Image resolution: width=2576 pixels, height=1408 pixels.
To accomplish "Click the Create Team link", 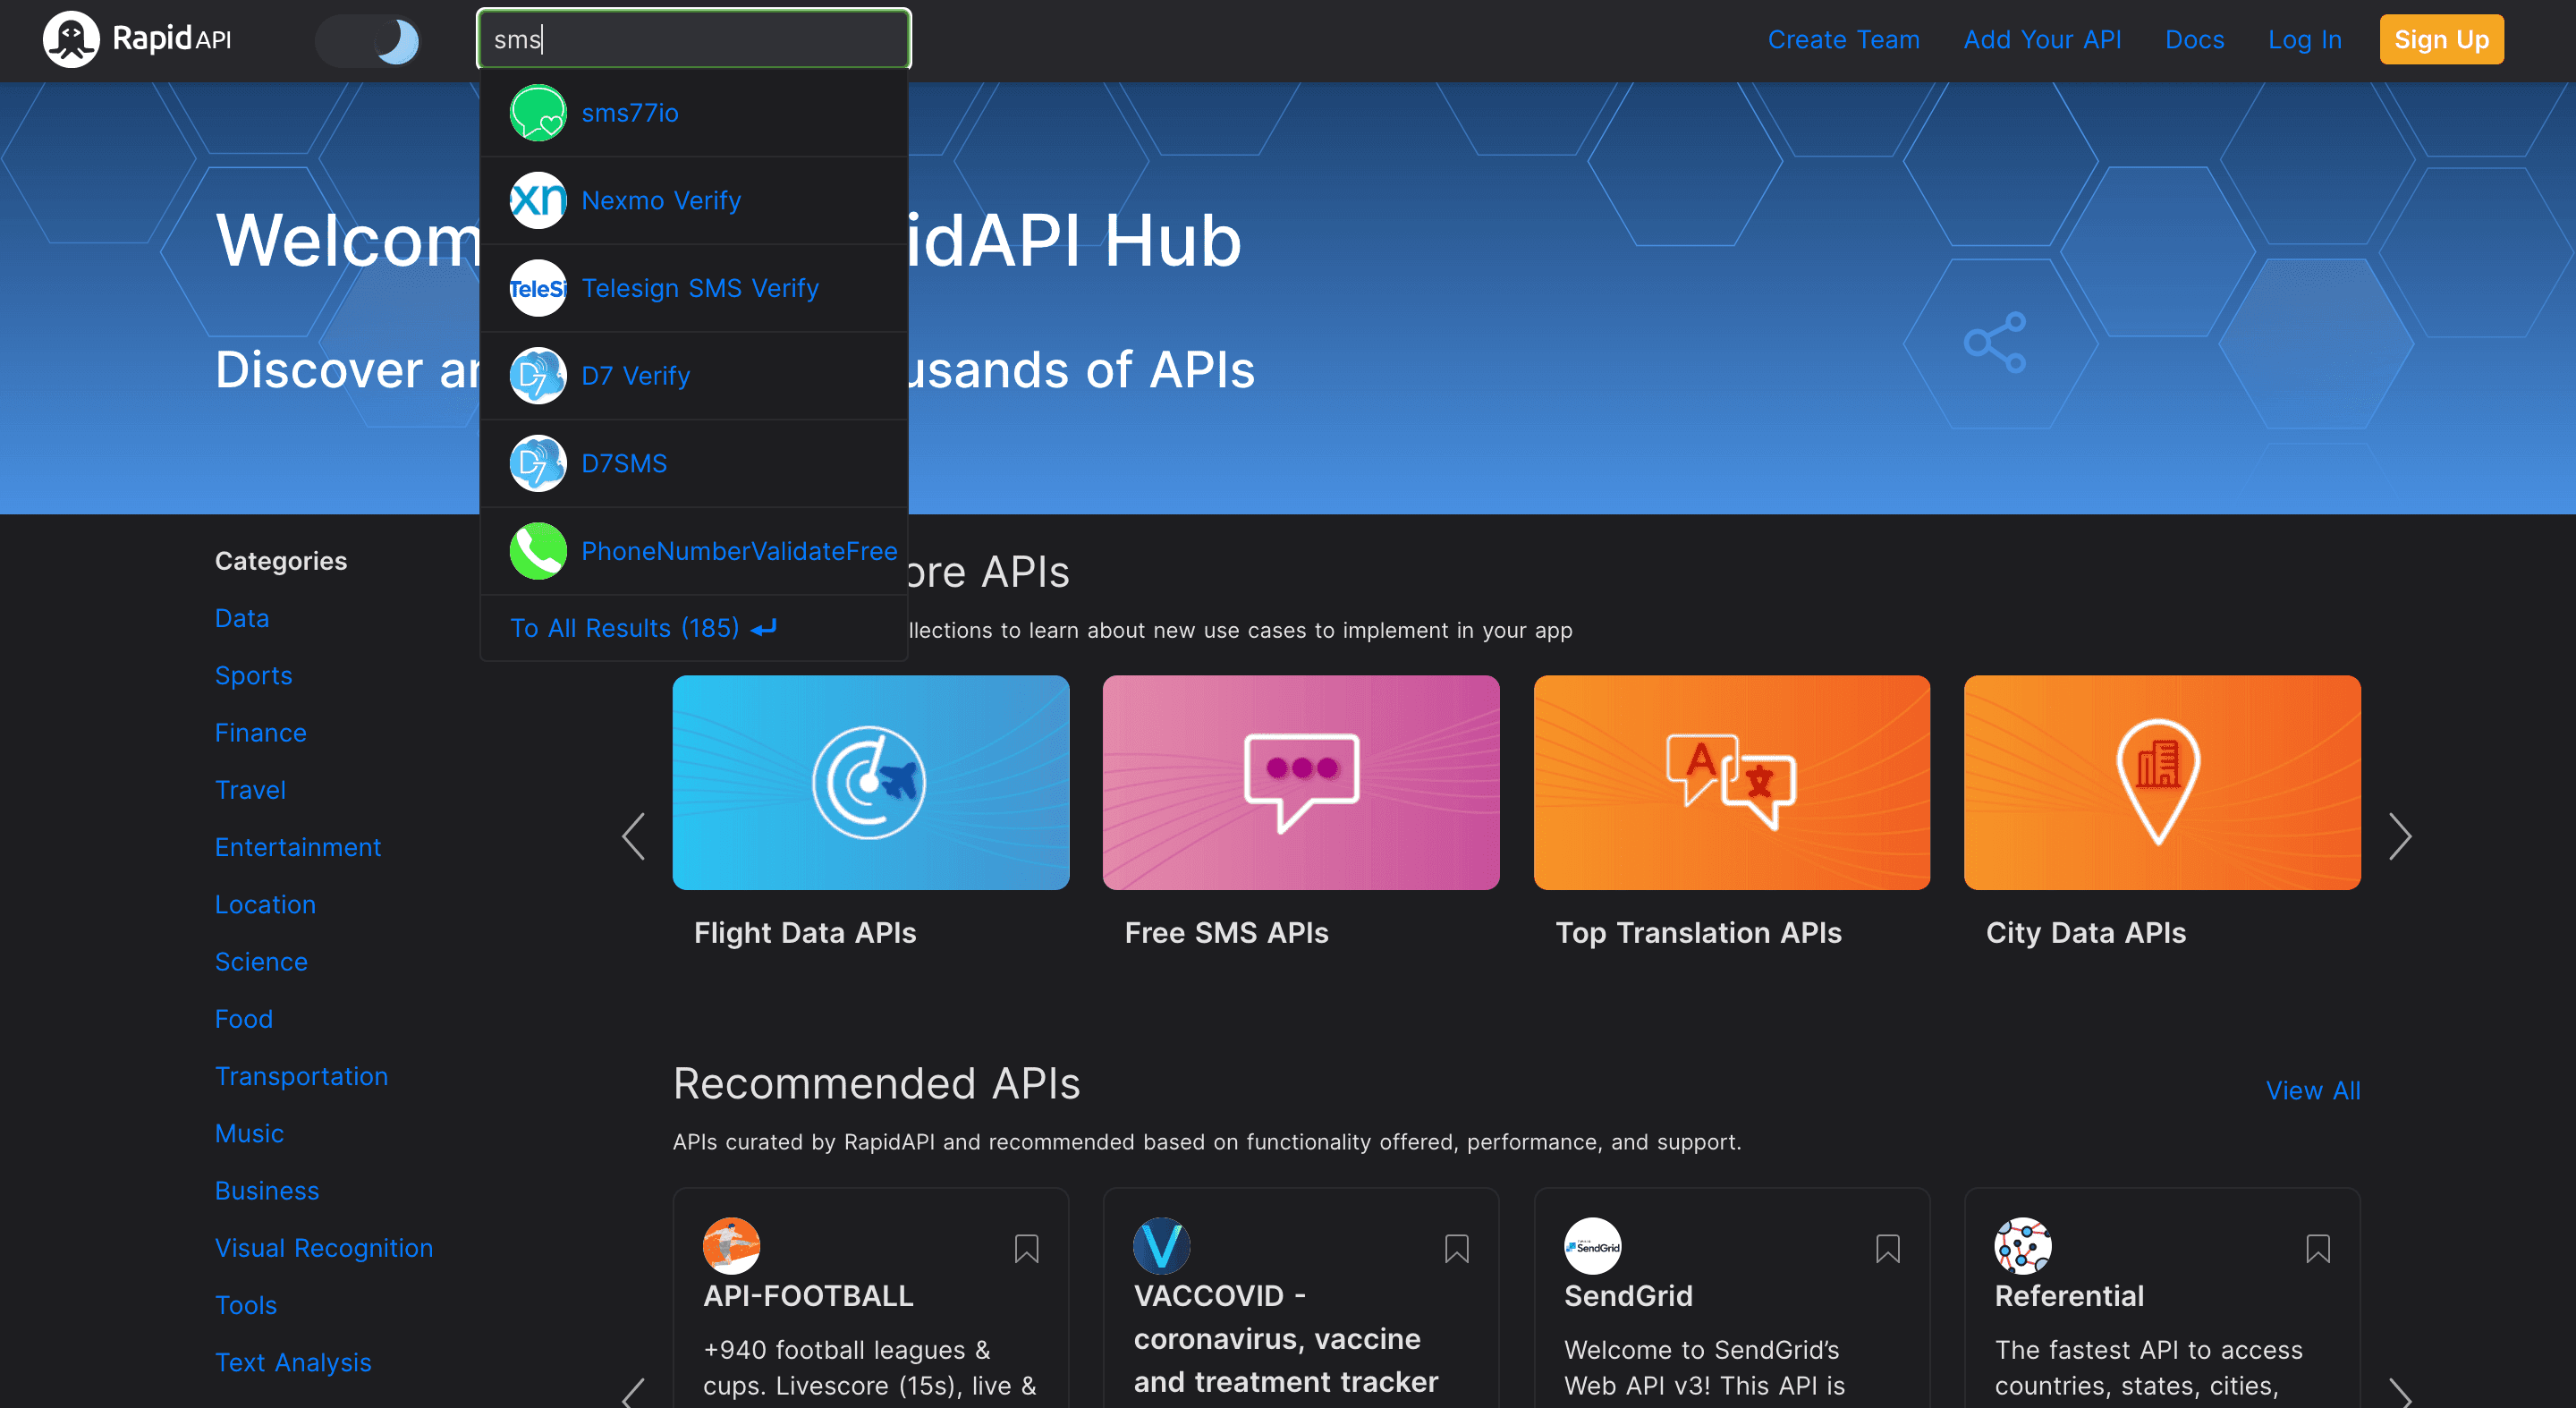I will [1843, 40].
